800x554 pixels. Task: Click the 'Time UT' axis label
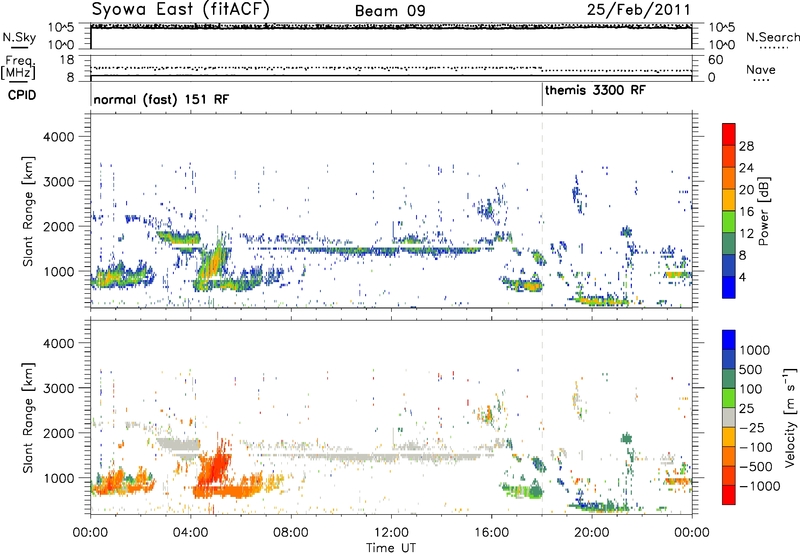pyautogui.click(x=391, y=546)
